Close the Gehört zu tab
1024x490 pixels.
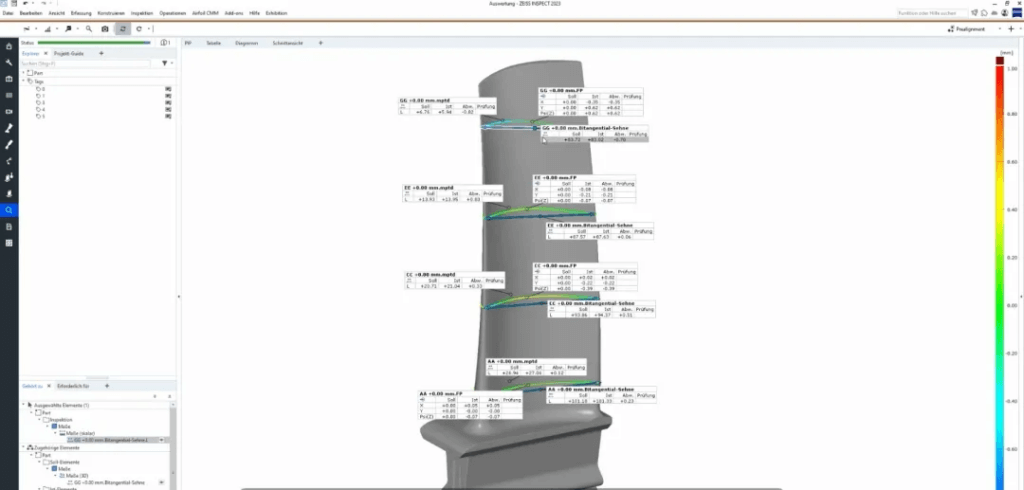[49, 386]
